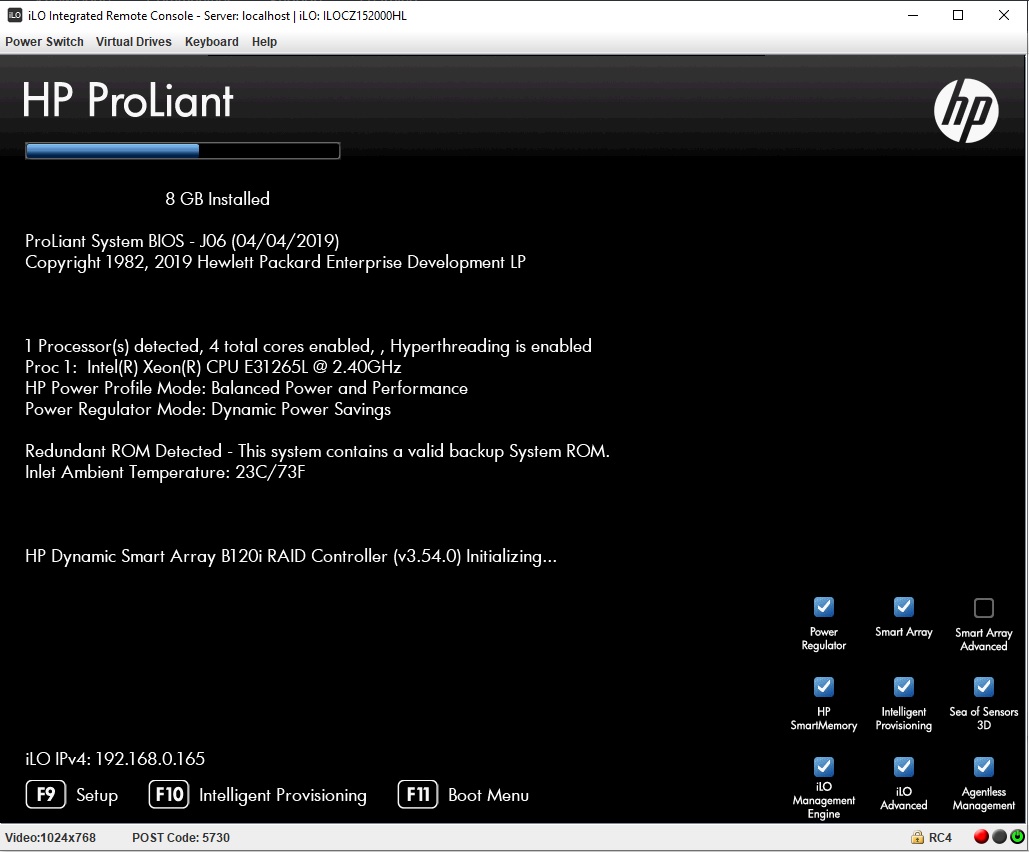Expand the Keyboard menu
This screenshot has height=852, width=1029.
click(211, 42)
